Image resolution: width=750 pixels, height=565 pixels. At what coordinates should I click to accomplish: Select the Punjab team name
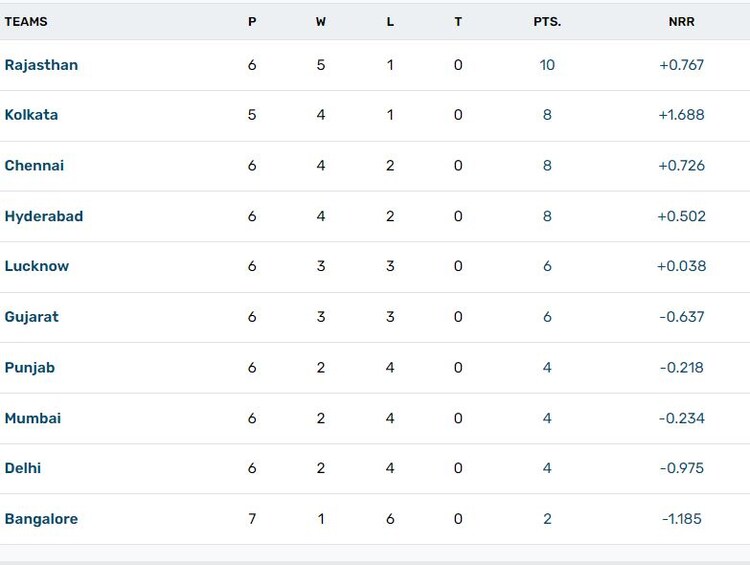[x=30, y=367]
